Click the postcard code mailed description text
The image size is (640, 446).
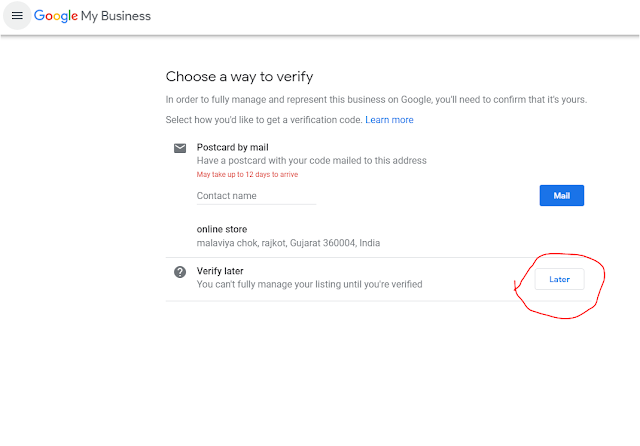[311, 161]
